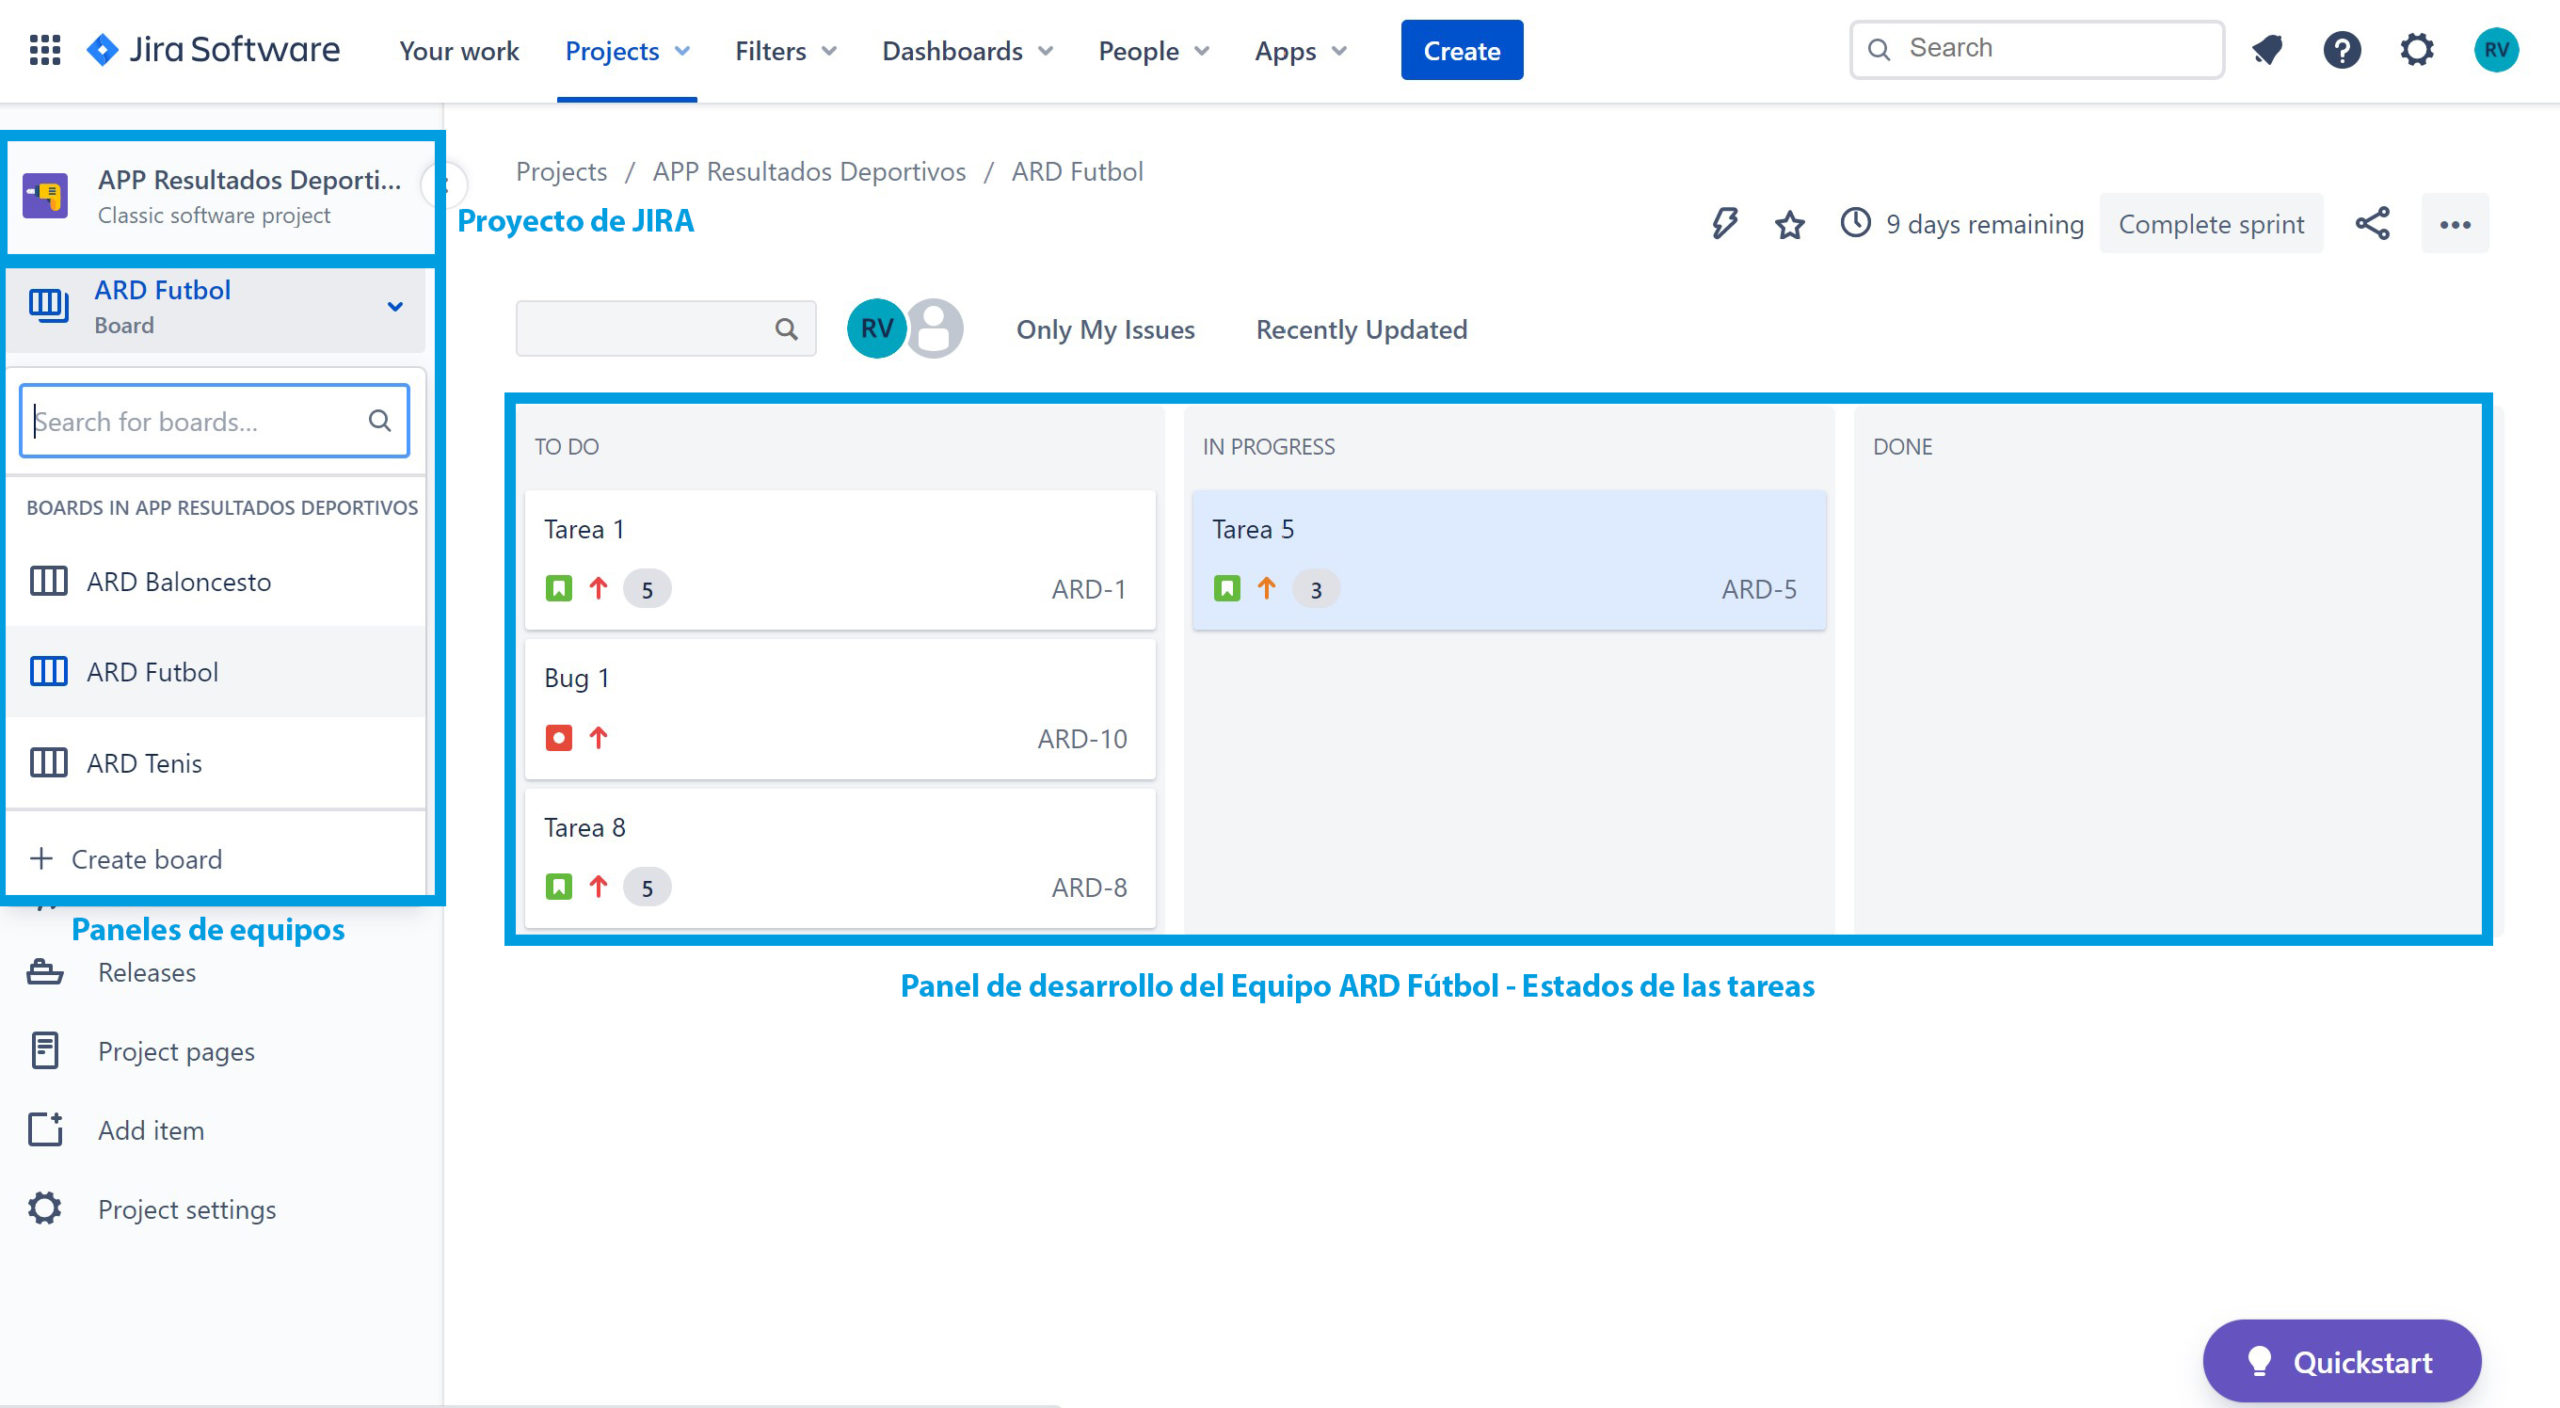Toggle Recently Updated filter
The width and height of the screenshot is (2560, 1408).
pos(1361,329)
